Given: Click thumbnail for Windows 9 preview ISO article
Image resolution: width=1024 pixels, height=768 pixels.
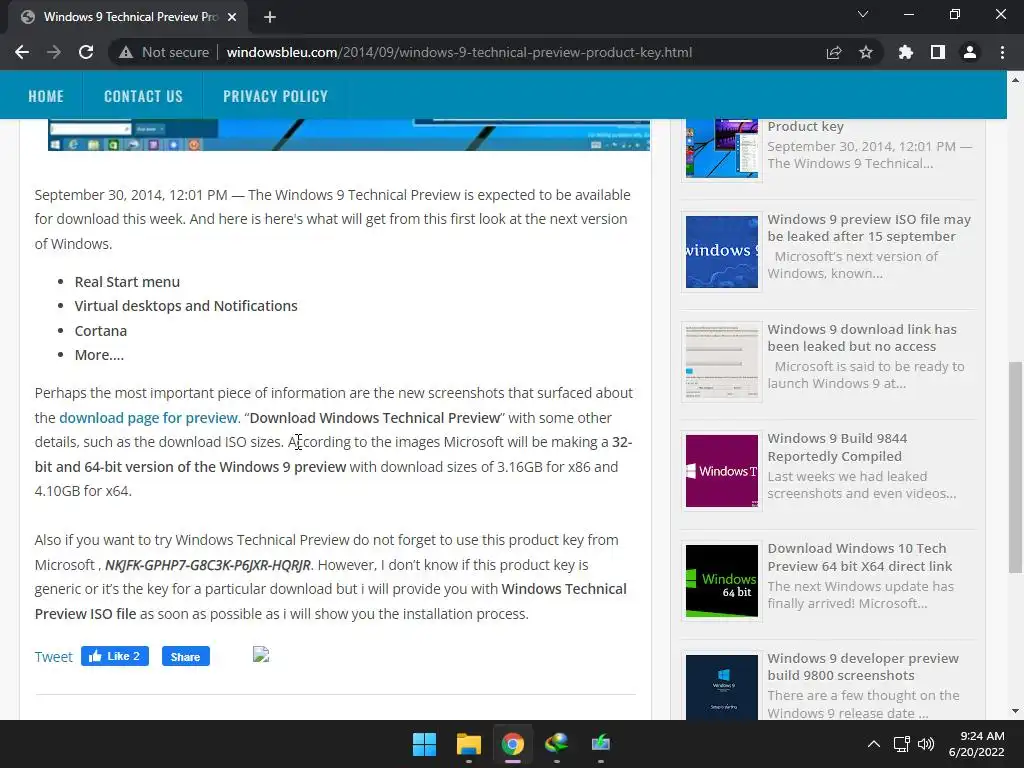Looking at the screenshot, I should pyautogui.click(x=722, y=252).
